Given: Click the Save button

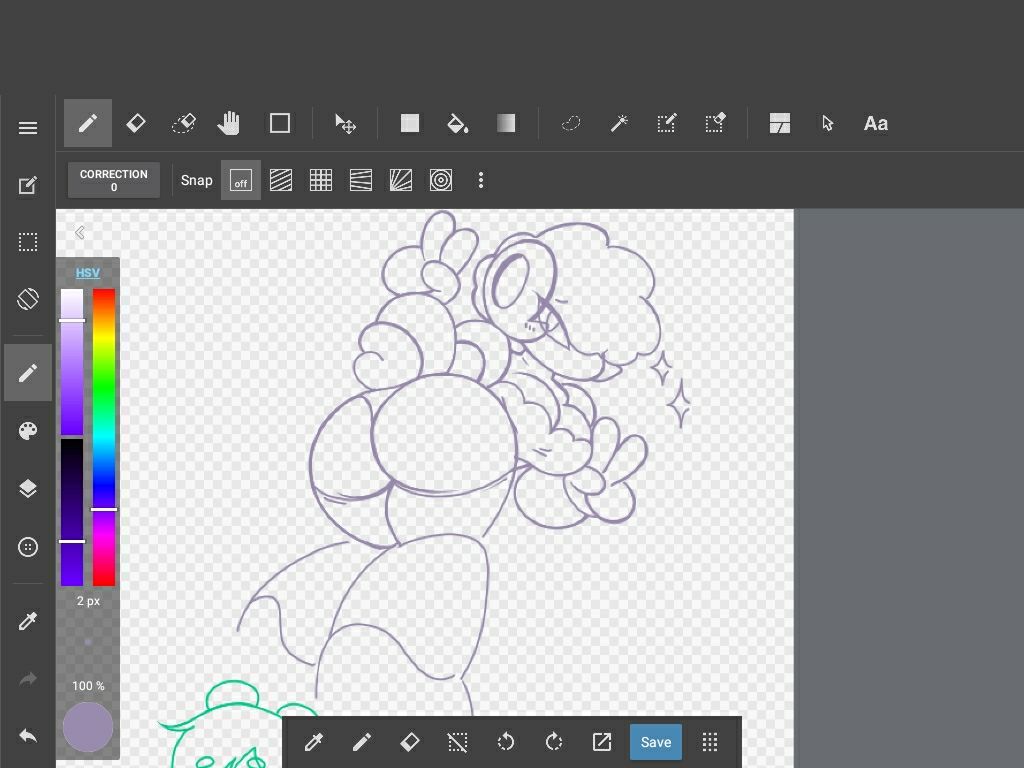Looking at the screenshot, I should click(x=656, y=742).
